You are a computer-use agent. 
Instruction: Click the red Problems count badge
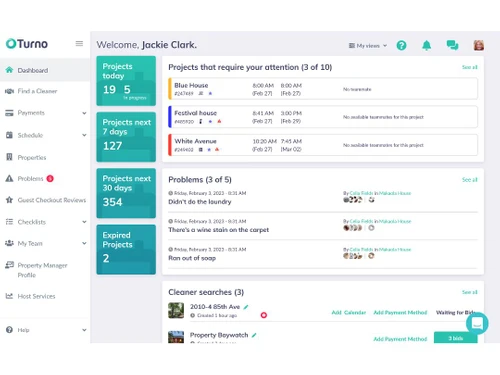click(x=50, y=179)
